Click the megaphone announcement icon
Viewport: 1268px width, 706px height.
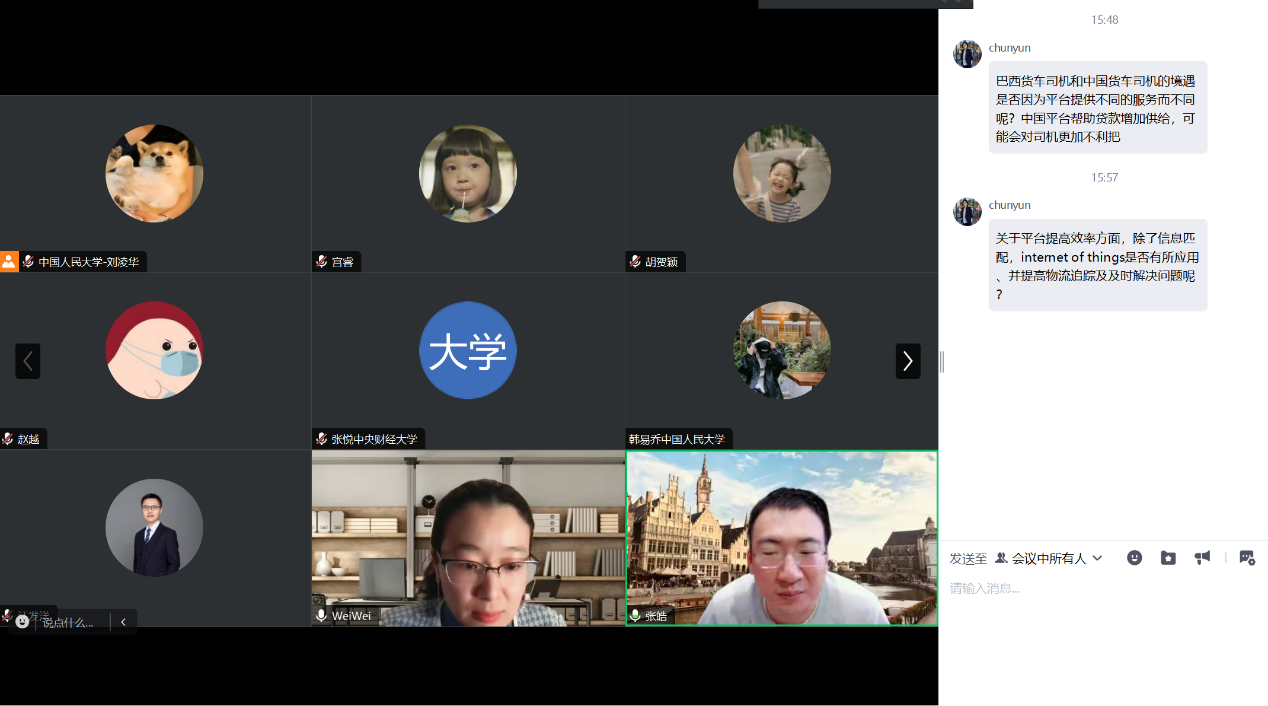(1202, 558)
